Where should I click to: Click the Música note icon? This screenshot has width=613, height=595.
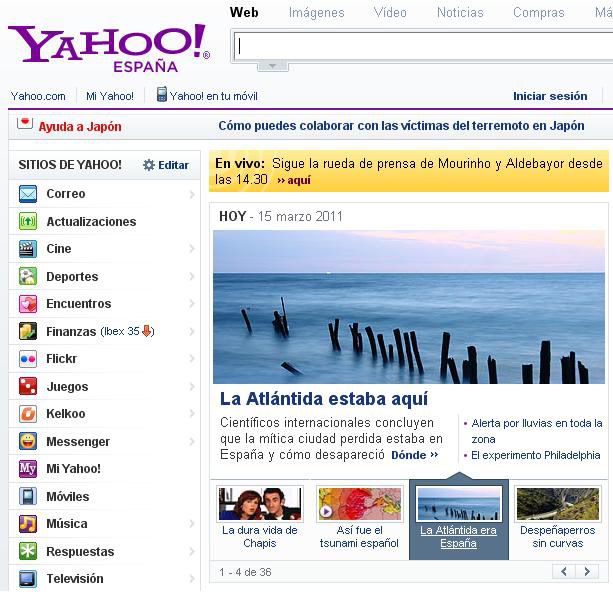tap(28, 524)
